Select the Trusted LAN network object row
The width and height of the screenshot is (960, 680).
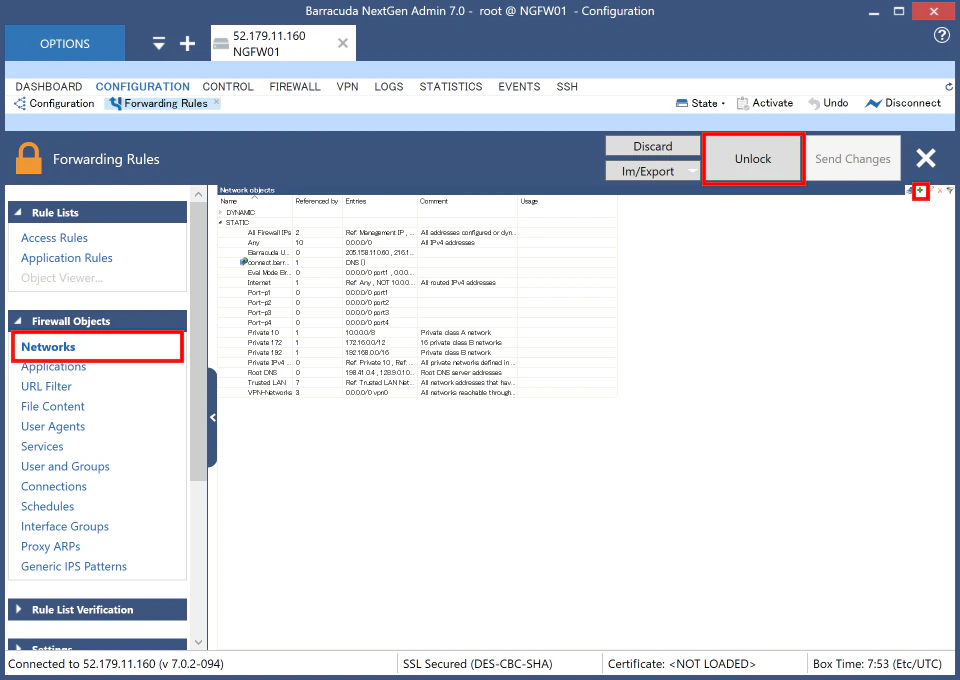(418, 383)
